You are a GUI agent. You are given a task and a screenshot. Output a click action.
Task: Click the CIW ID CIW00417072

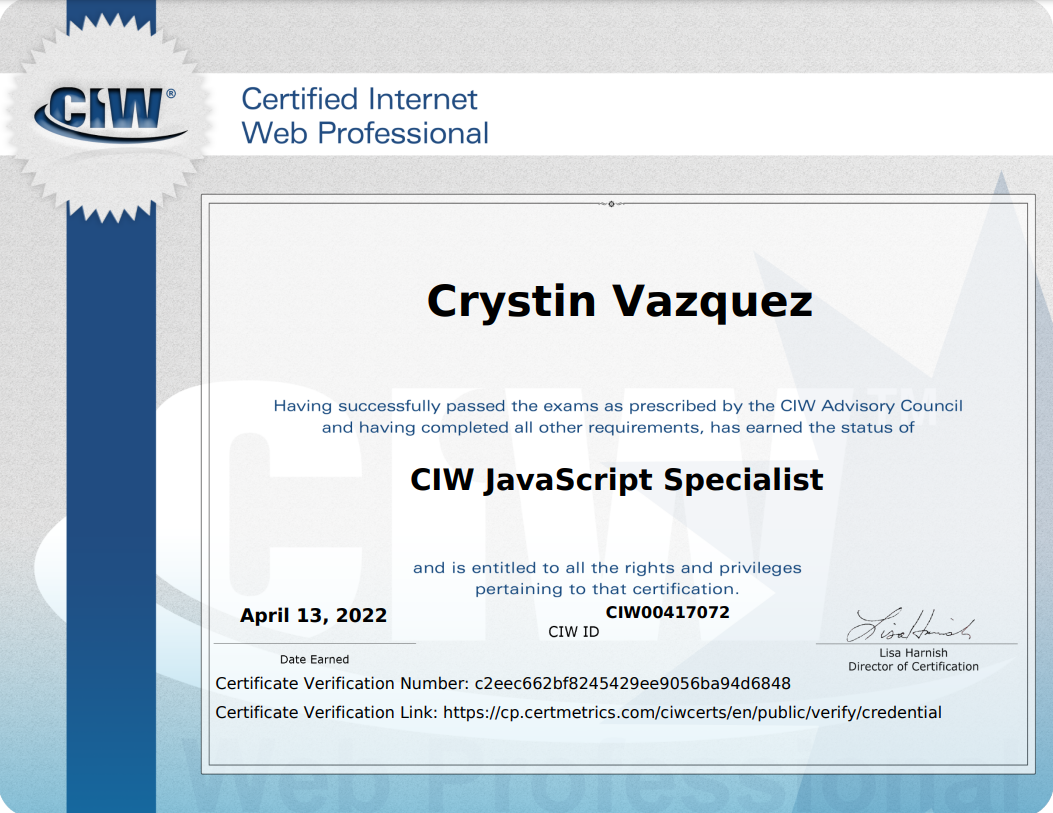click(x=668, y=612)
